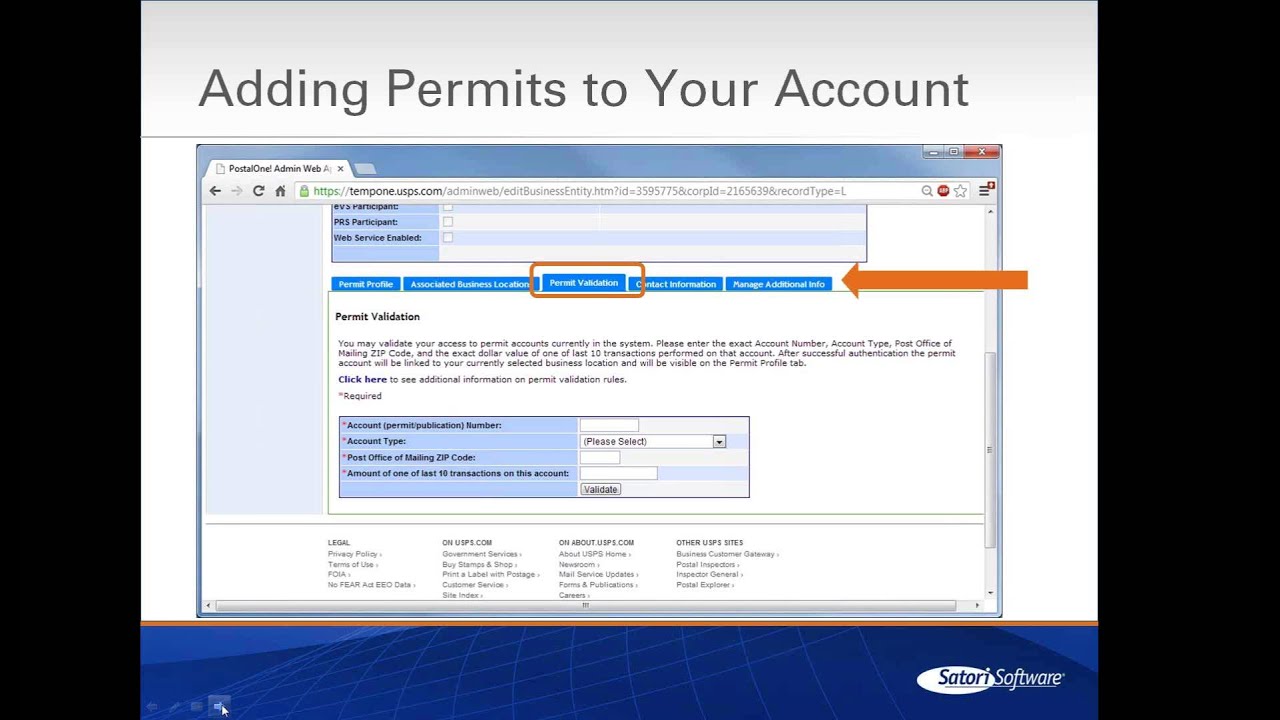Click the vertical scrollbar thumb in browser
Screen dimensions: 1280x720
(x=990, y=449)
